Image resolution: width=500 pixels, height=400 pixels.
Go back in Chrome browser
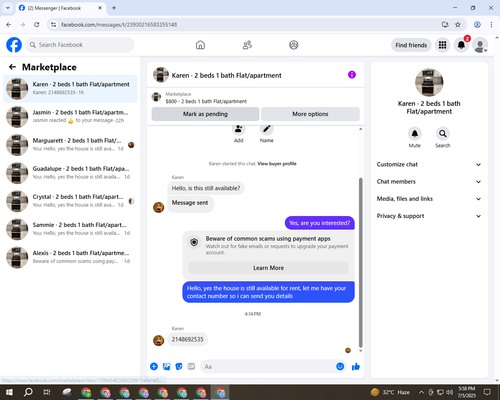(9, 25)
